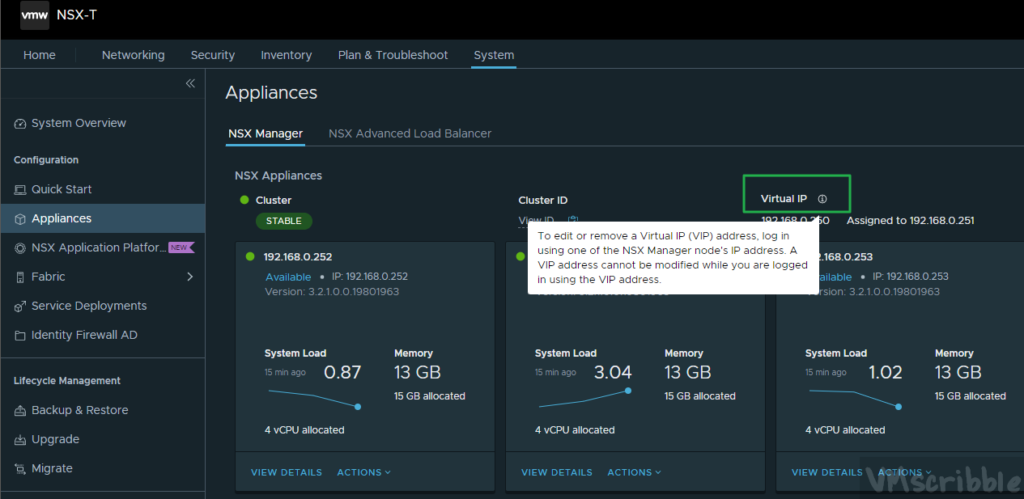This screenshot has height=499, width=1024.
Task: Click the Upgrade sidebar icon
Action: coord(20,439)
